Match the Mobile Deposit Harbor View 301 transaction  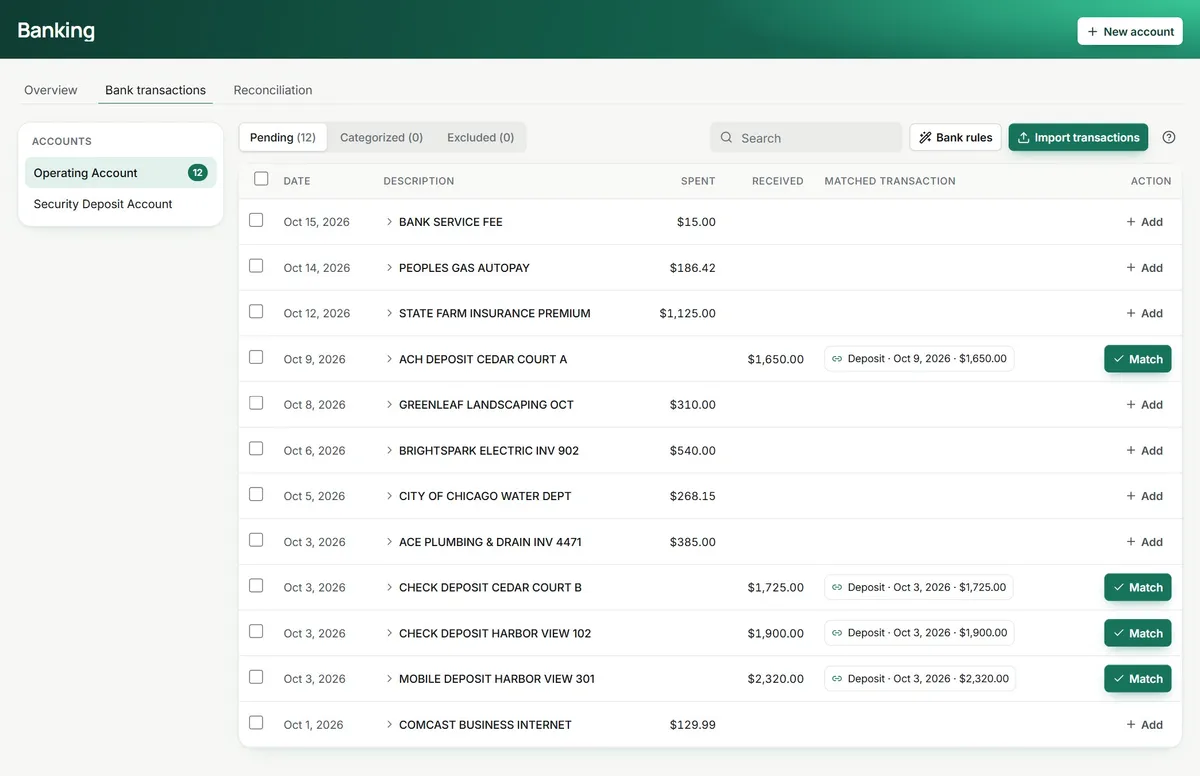pyautogui.click(x=1138, y=679)
